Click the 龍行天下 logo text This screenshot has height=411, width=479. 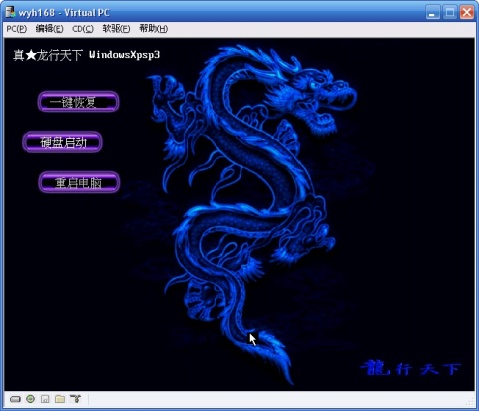tap(411, 368)
